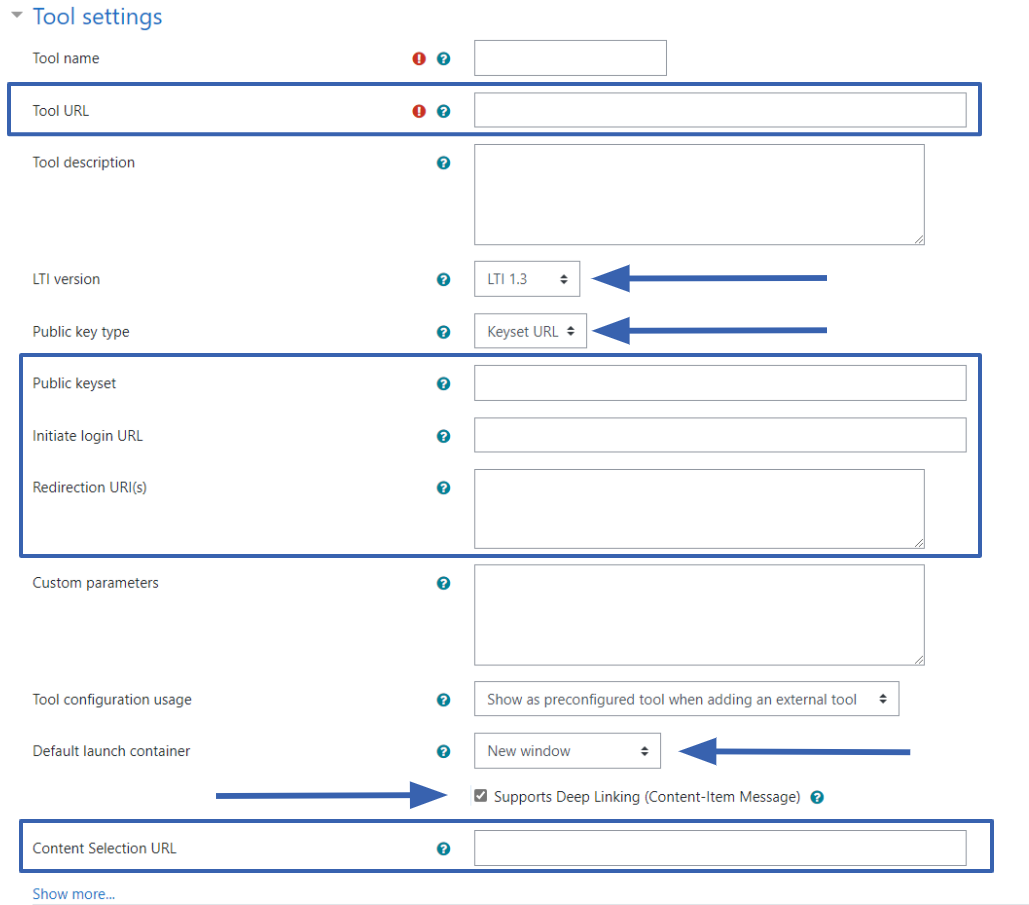Image resolution: width=1029 pixels, height=905 pixels.
Task: Click help icon for Initiate login URL
Action: [x=444, y=436]
